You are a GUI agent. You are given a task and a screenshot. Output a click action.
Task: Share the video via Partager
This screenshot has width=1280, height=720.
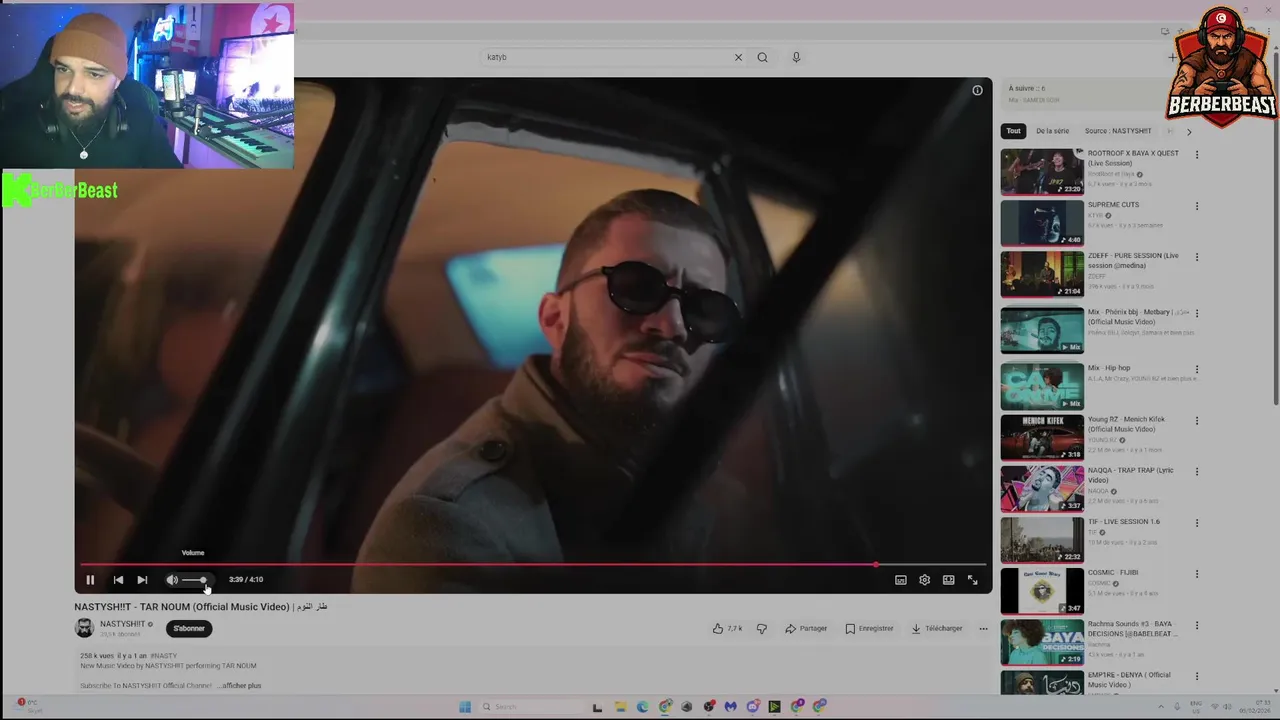(x=806, y=629)
